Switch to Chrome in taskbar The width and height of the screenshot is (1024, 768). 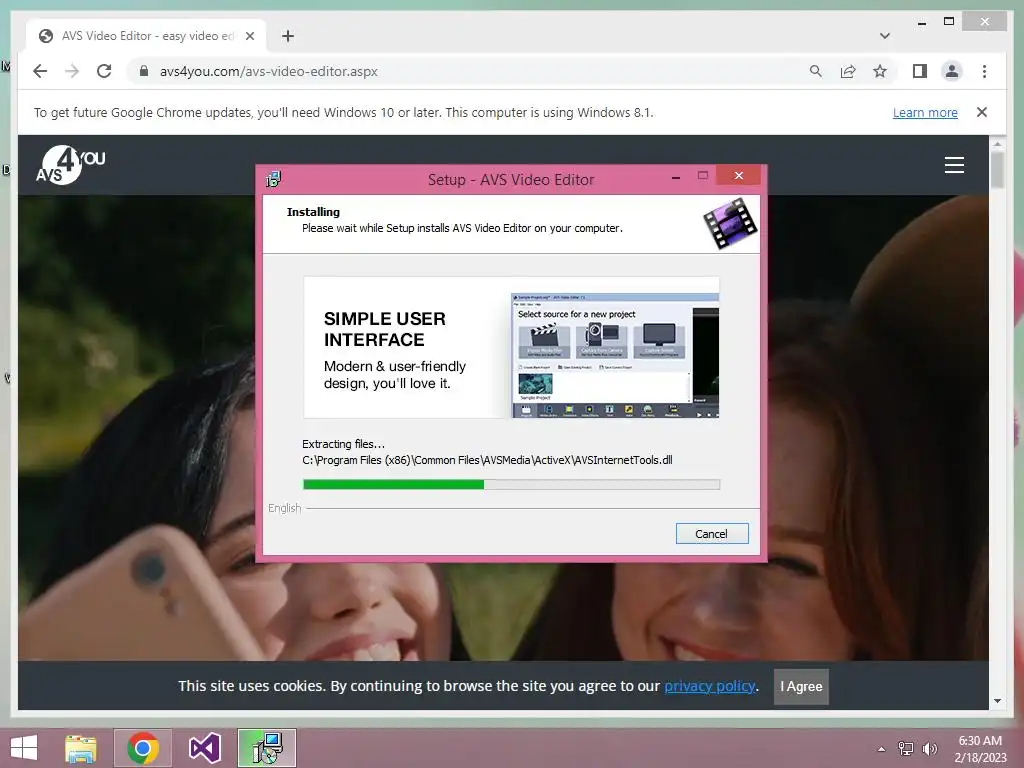[143, 748]
